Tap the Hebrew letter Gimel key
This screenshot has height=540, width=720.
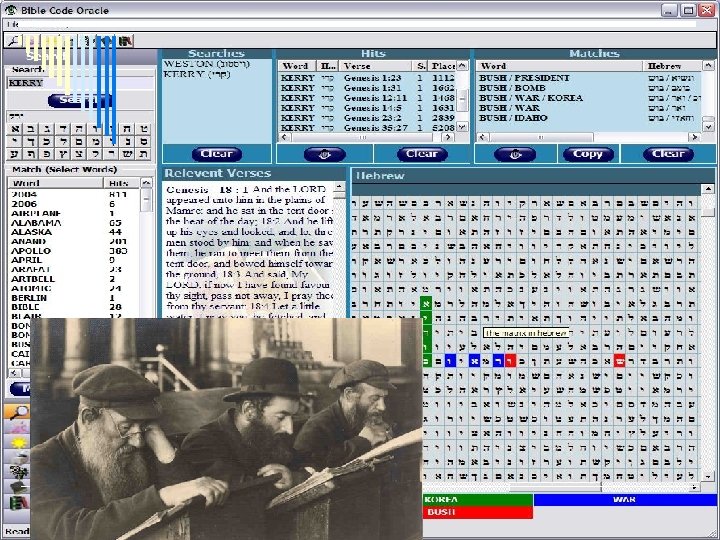point(48,129)
